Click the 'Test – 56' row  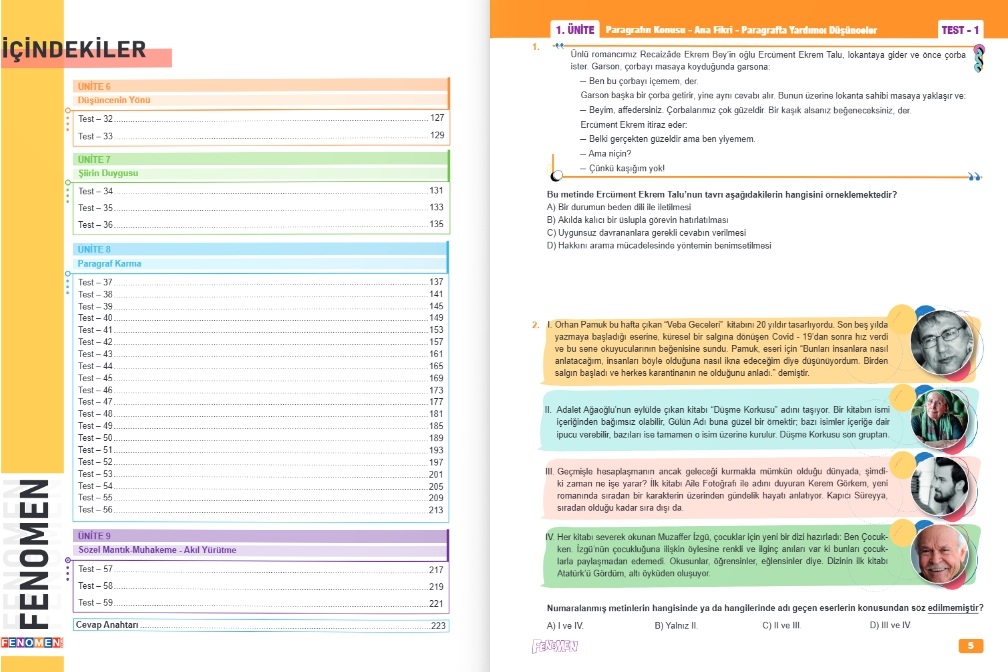pyautogui.click(x=260, y=509)
